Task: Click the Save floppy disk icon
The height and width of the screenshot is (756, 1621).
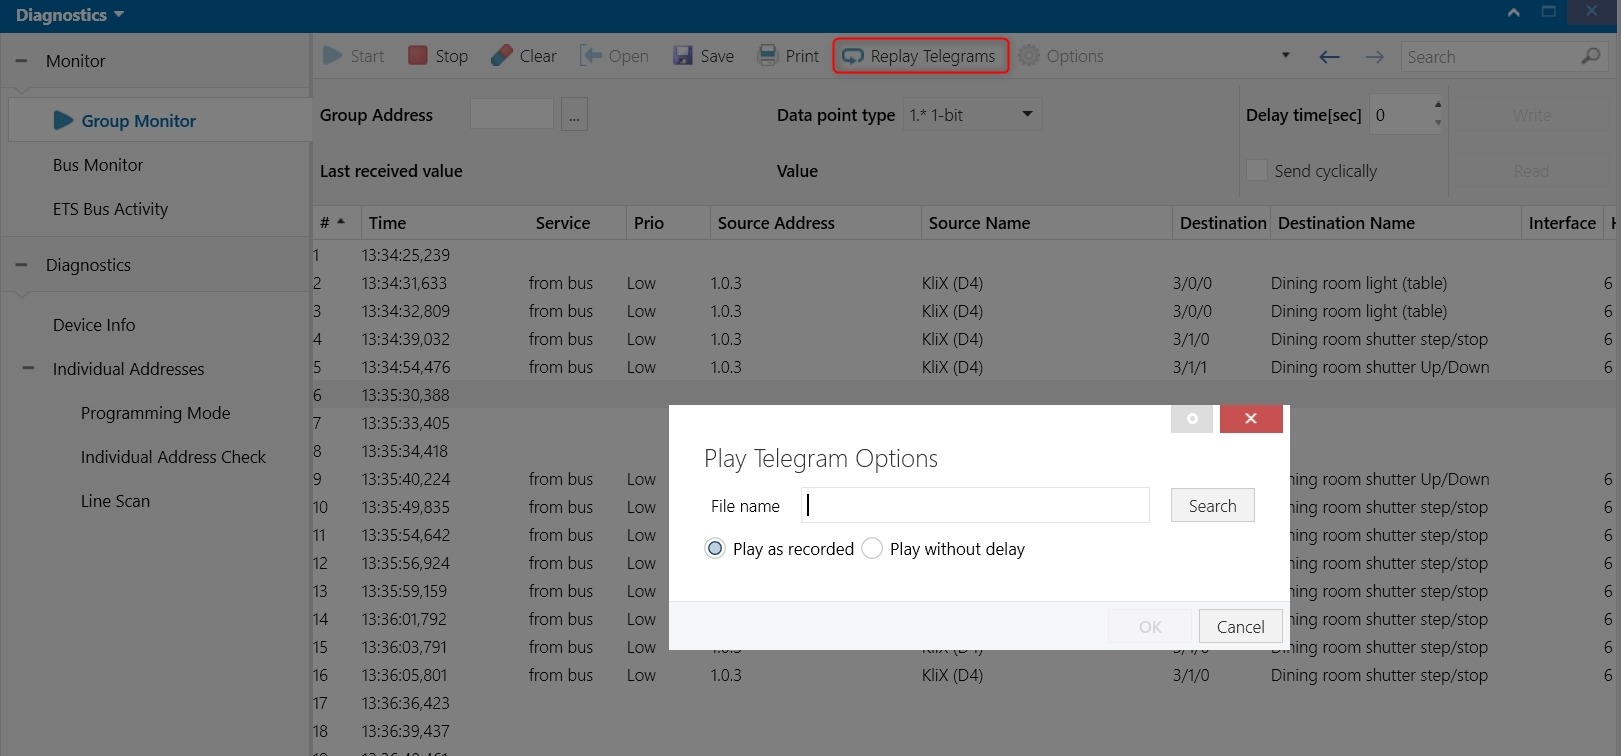Action: pos(683,56)
